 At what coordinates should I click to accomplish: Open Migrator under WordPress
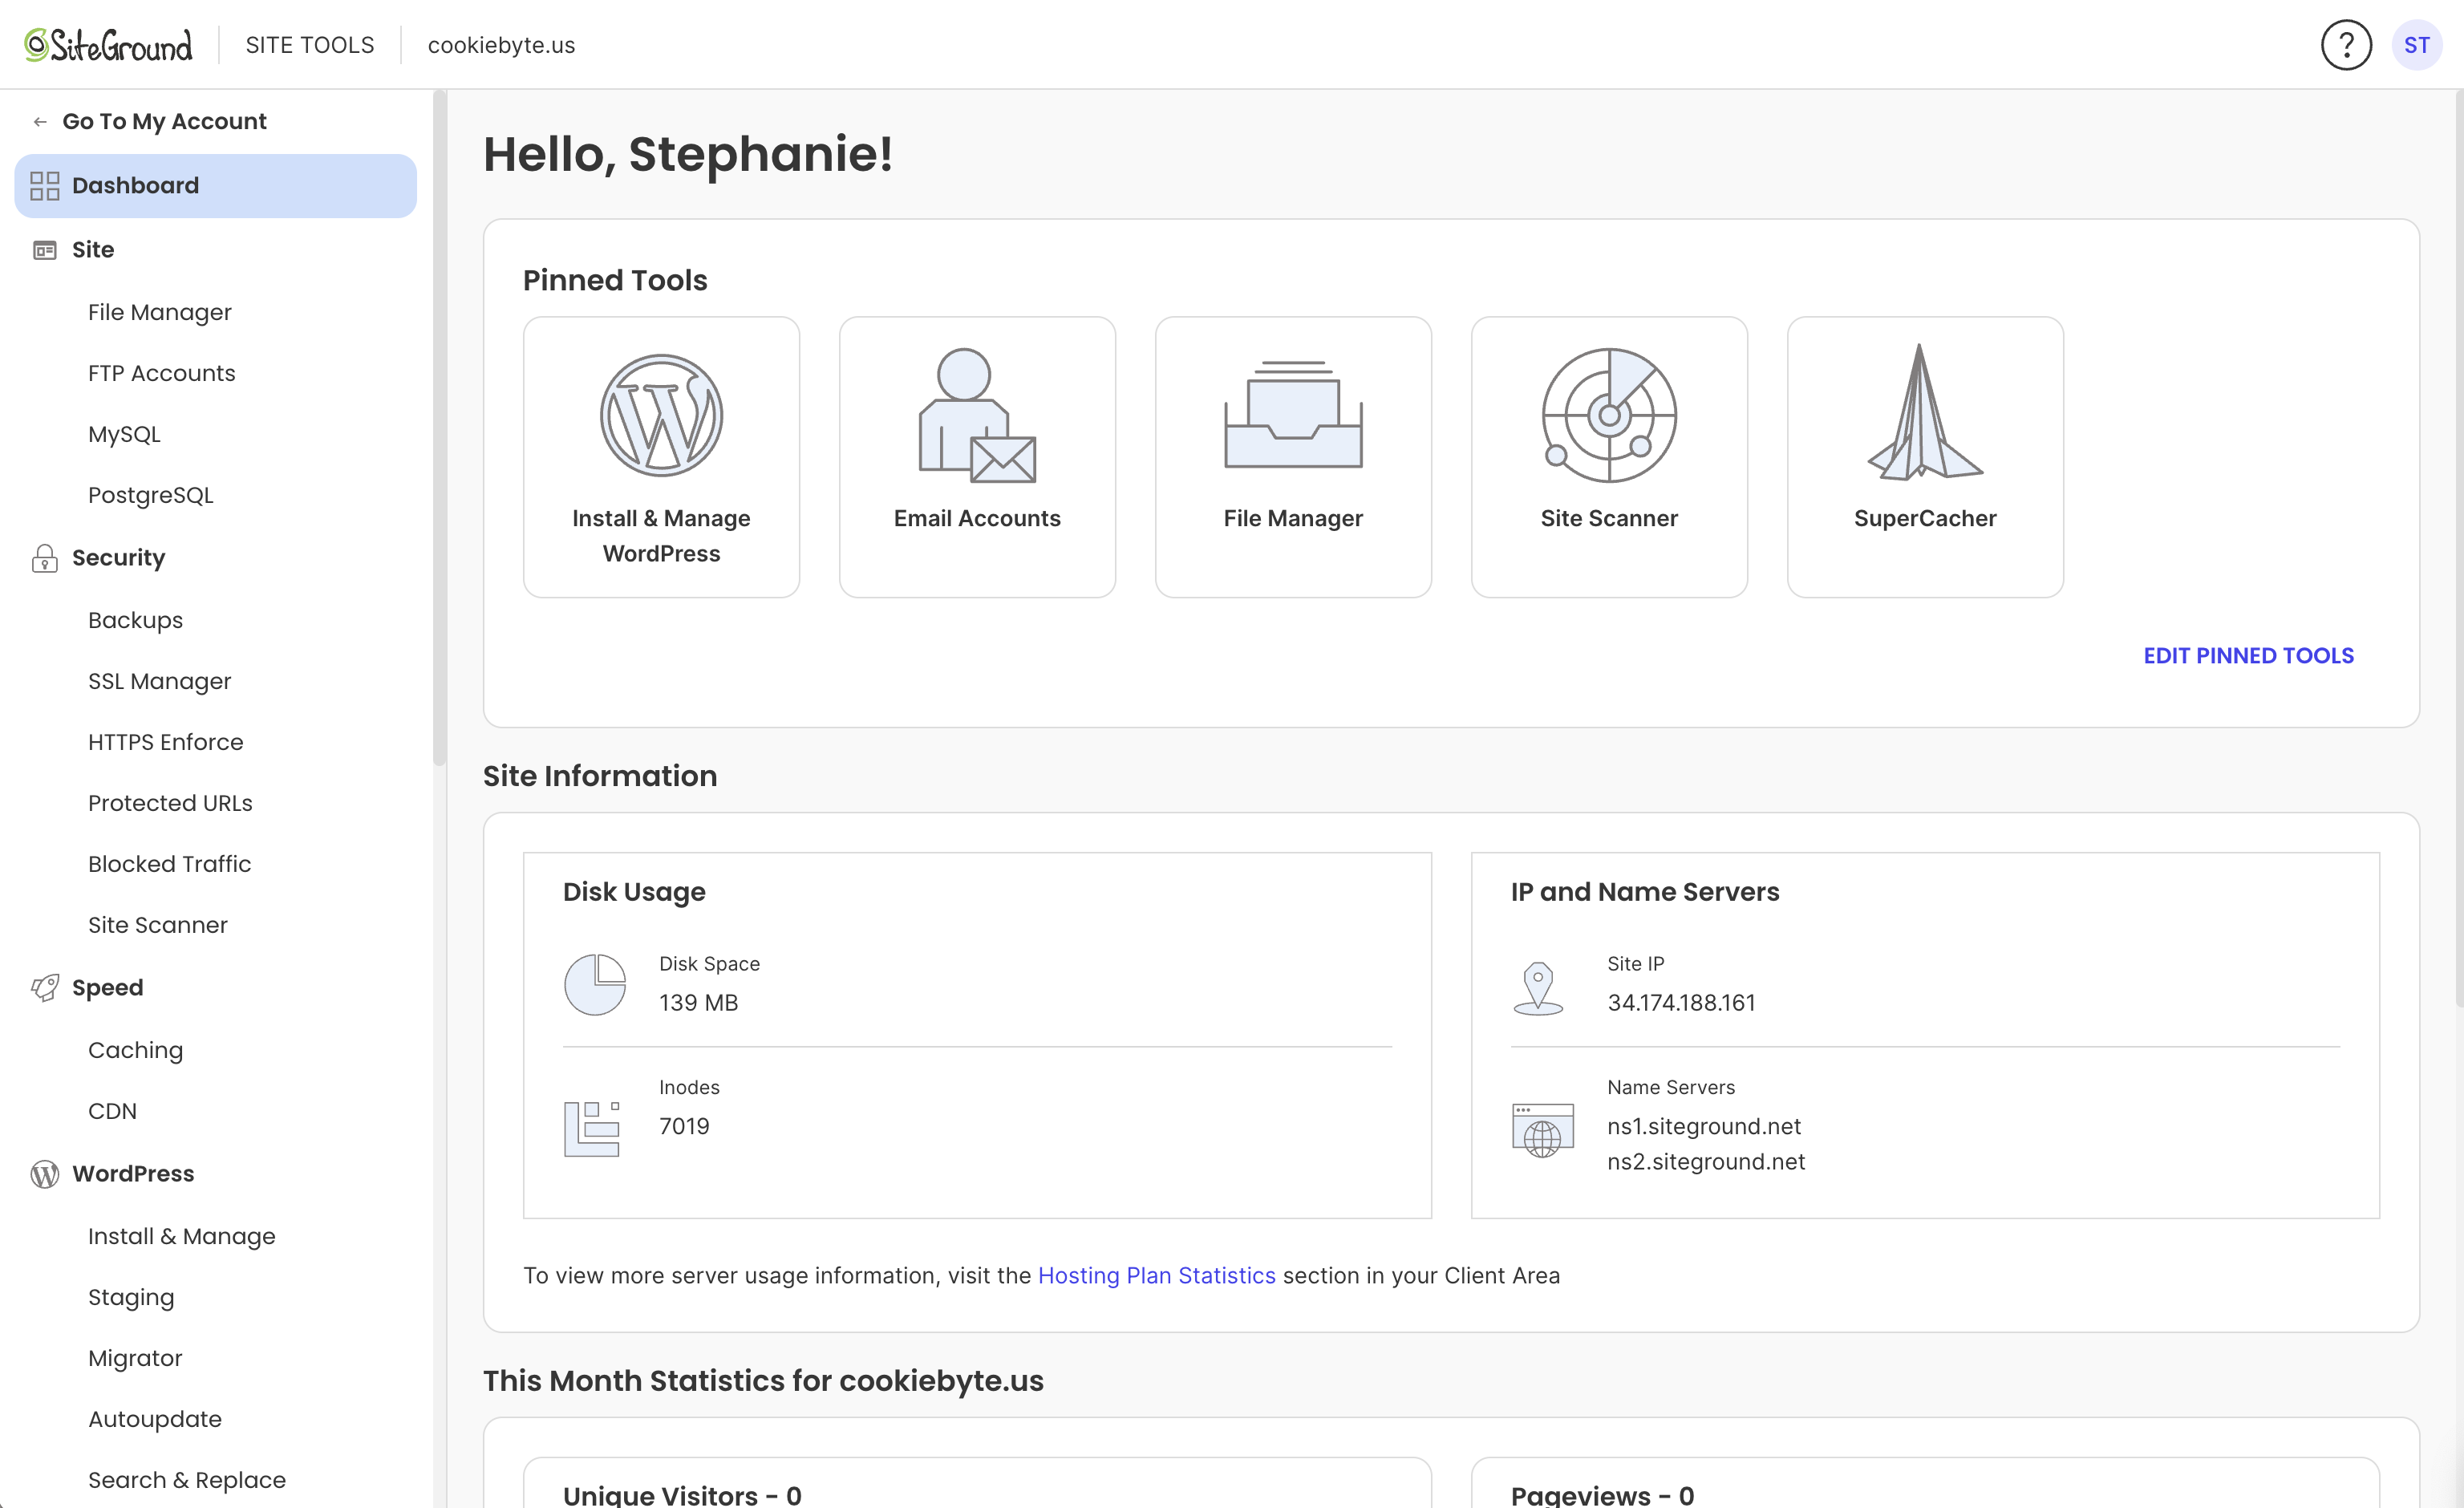coord(135,1358)
